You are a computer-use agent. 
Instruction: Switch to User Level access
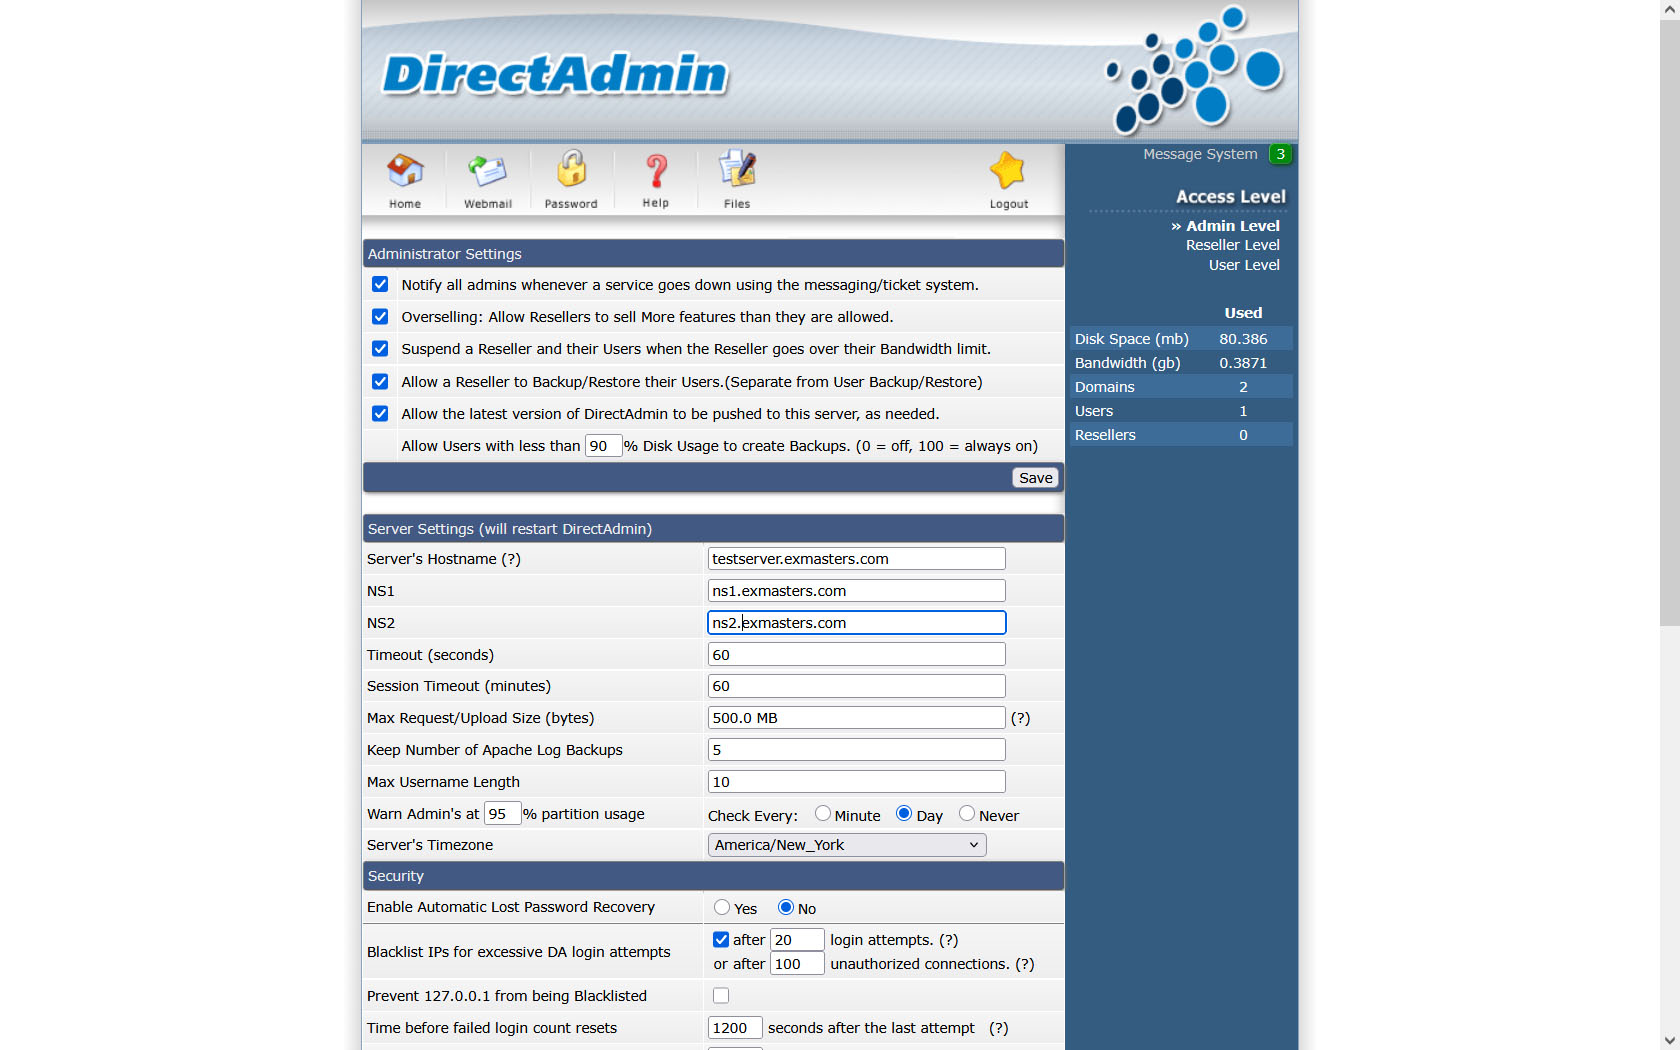1243,265
